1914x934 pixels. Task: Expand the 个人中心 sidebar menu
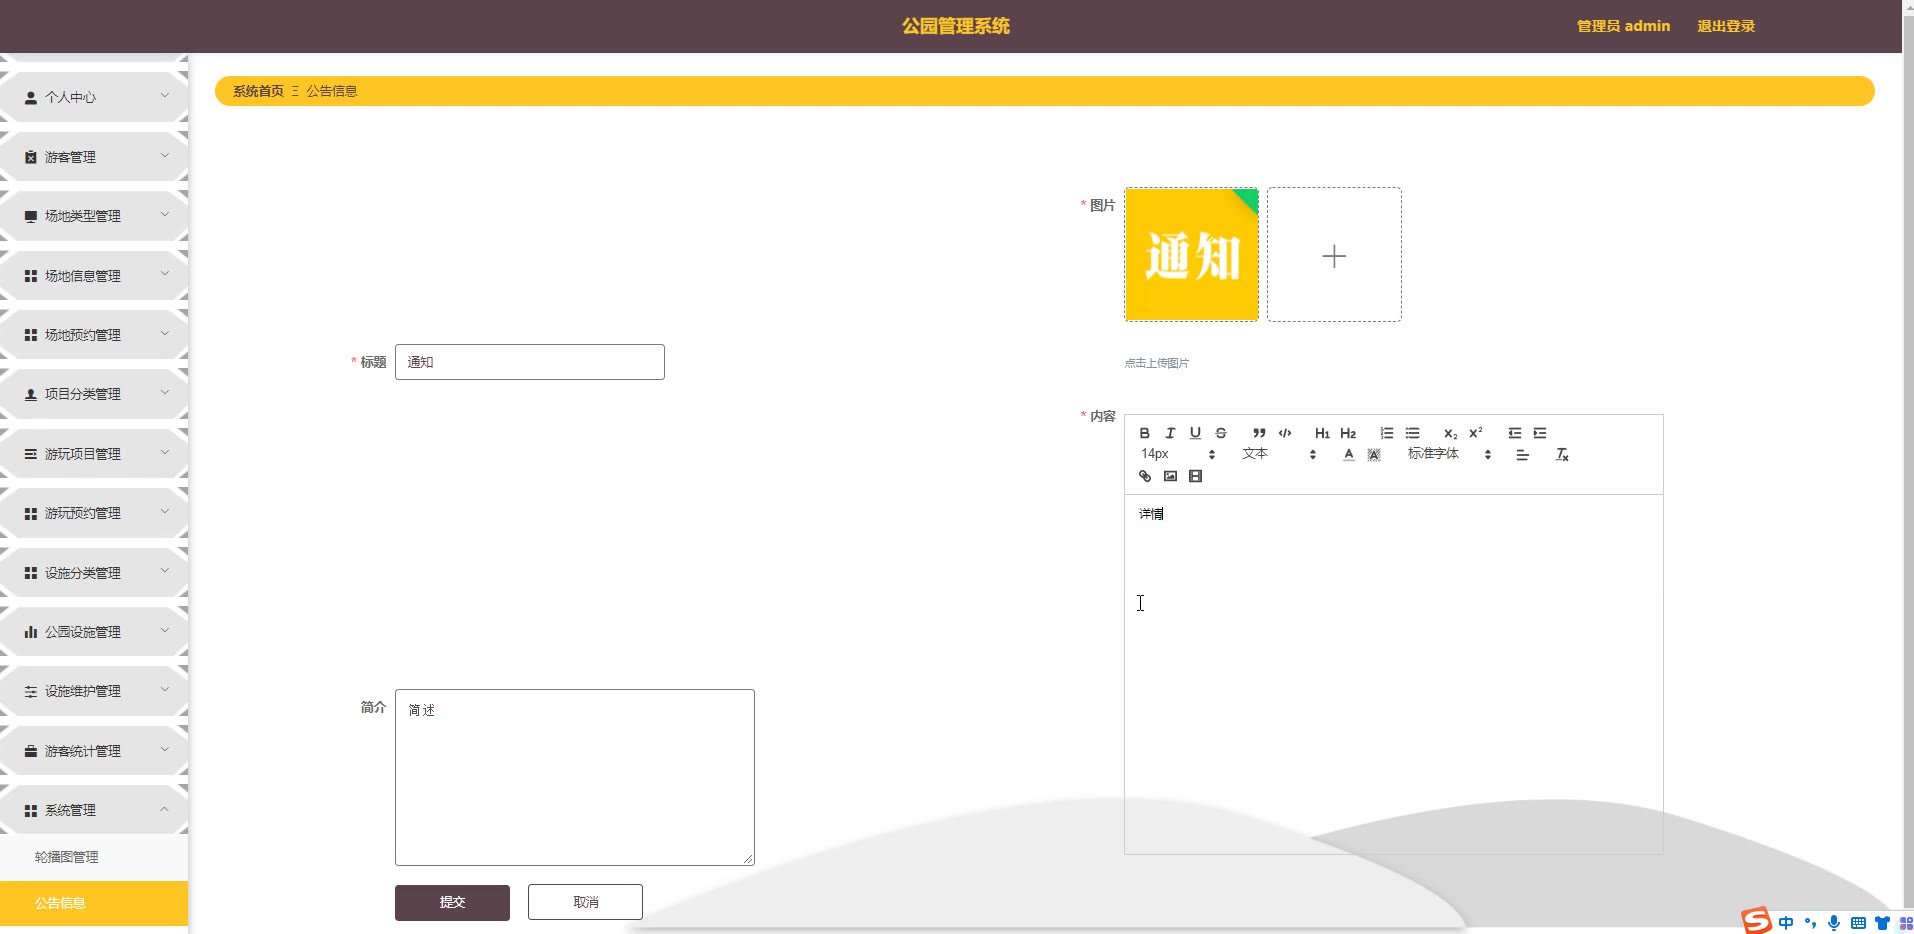94,97
